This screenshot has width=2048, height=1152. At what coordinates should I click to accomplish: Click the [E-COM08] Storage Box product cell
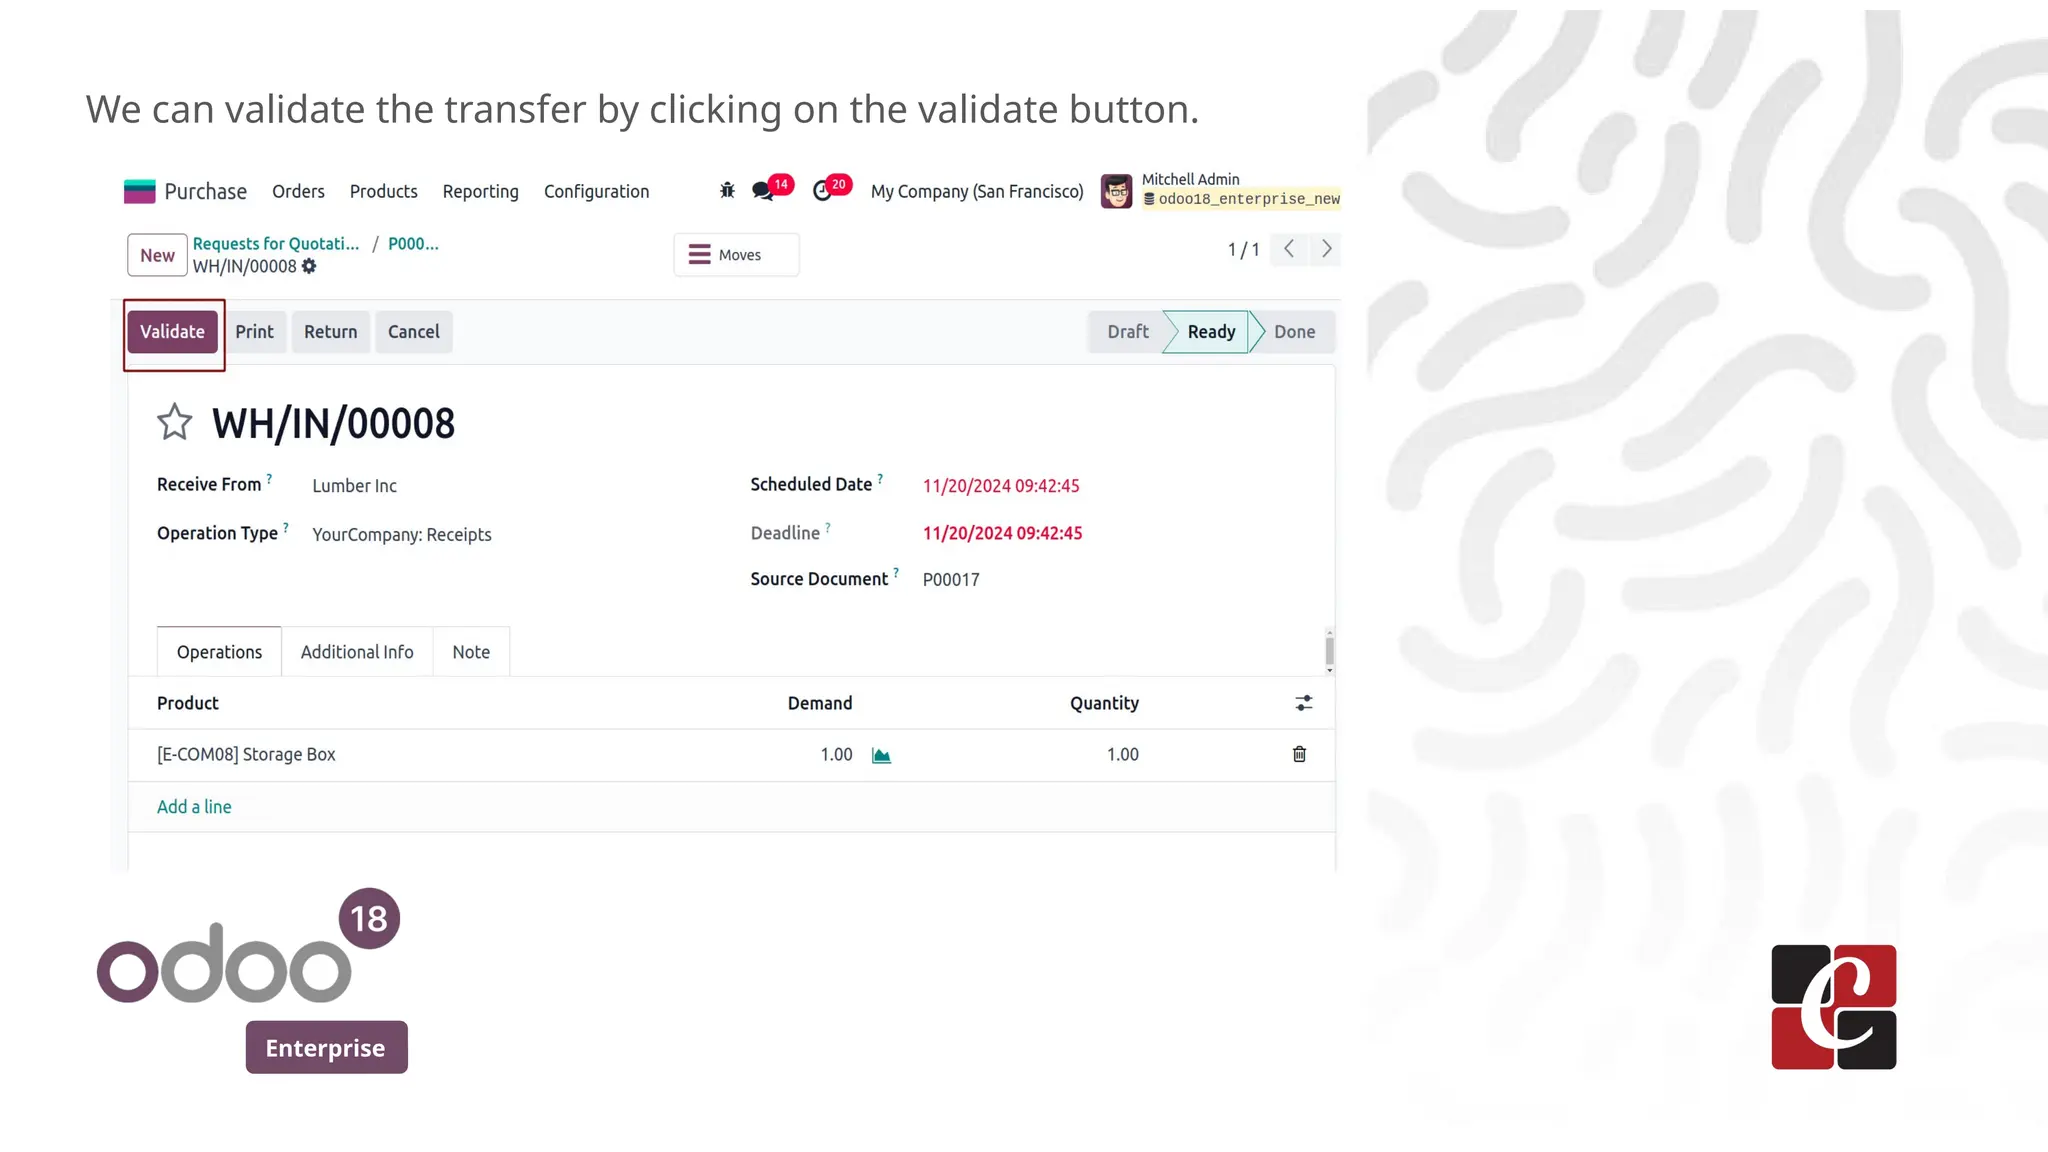246,754
